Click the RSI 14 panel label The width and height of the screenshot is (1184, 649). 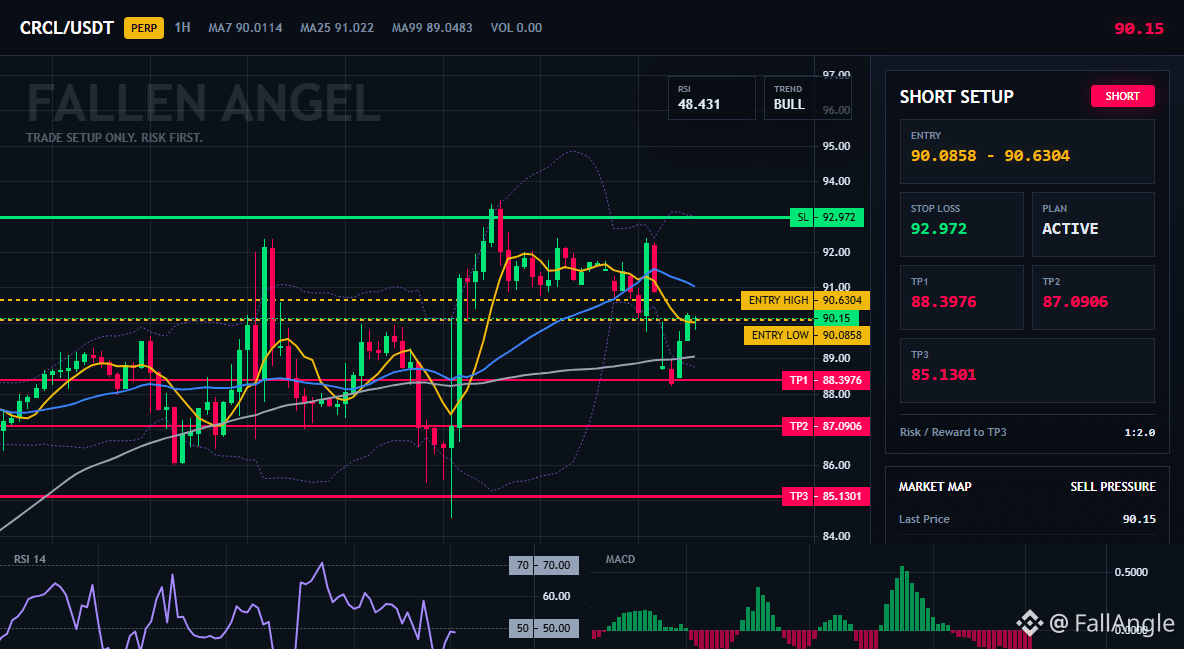coord(29,559)
